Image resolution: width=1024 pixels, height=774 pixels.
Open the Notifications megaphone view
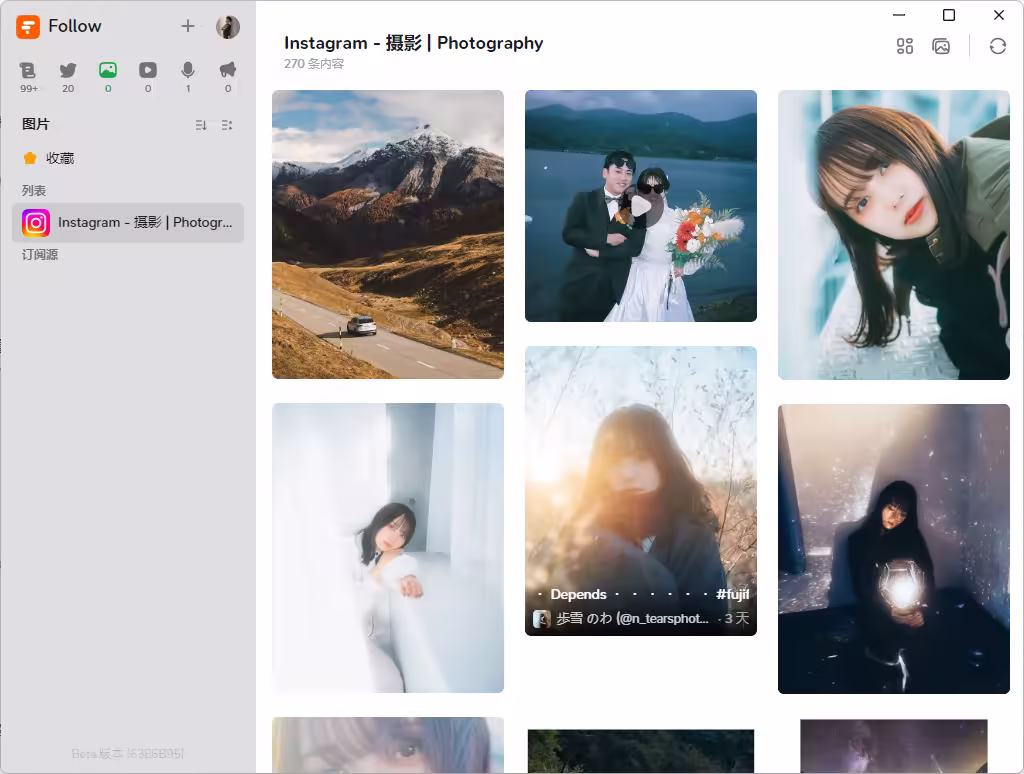coord(228,71)
